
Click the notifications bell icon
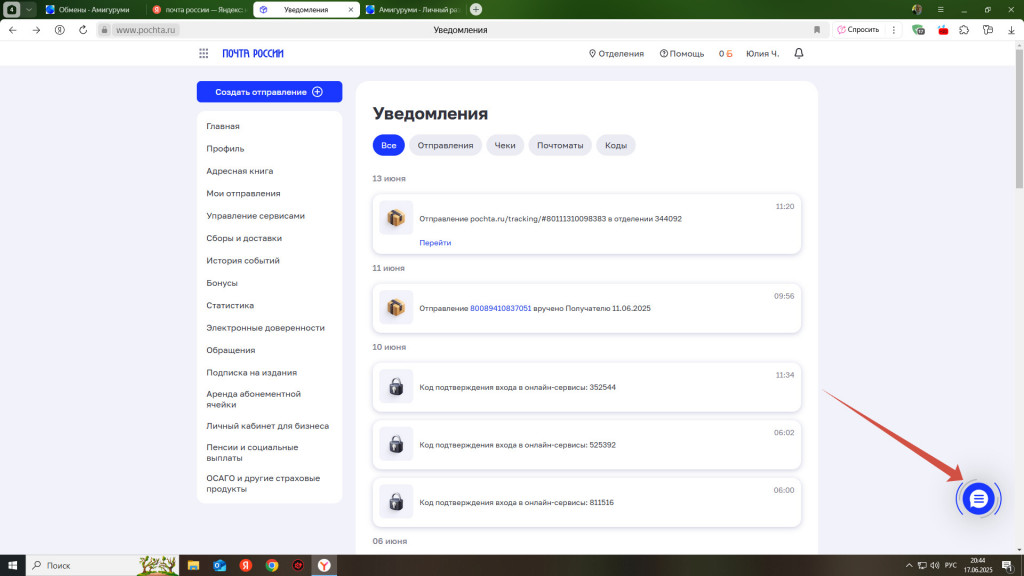[x=798, y=53]
